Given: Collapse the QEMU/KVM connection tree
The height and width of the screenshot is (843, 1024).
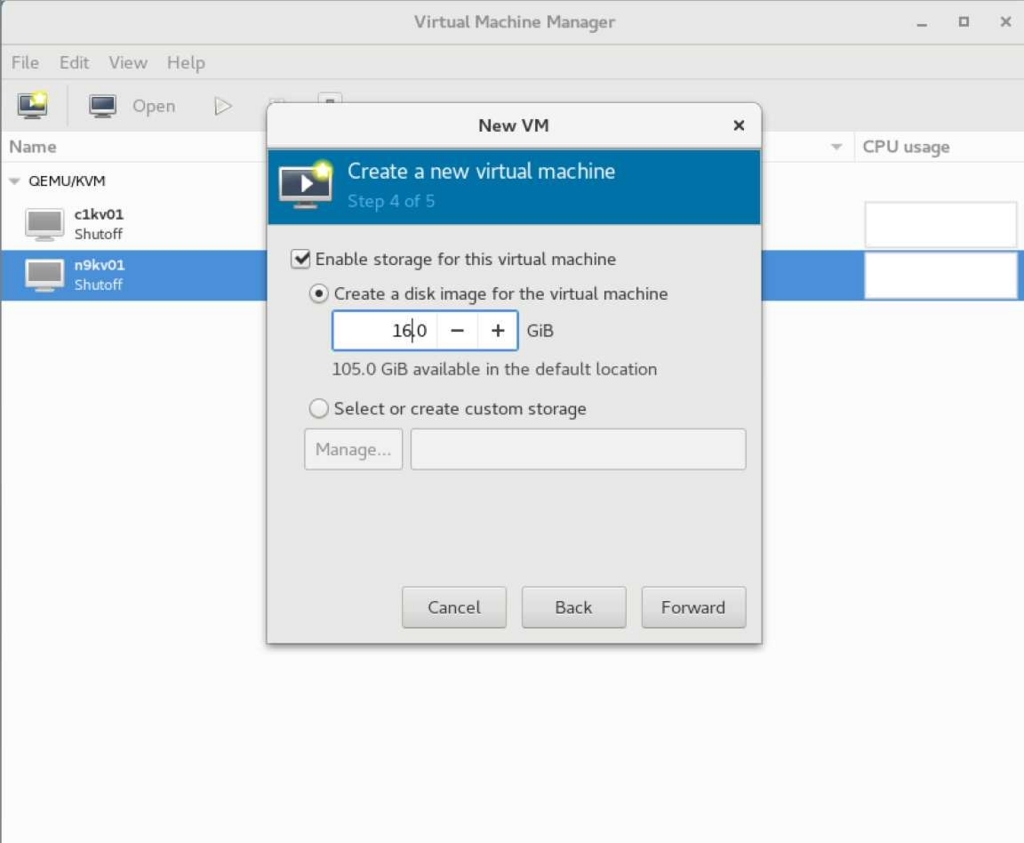Looking at the screenshot, I should [14, 181].
